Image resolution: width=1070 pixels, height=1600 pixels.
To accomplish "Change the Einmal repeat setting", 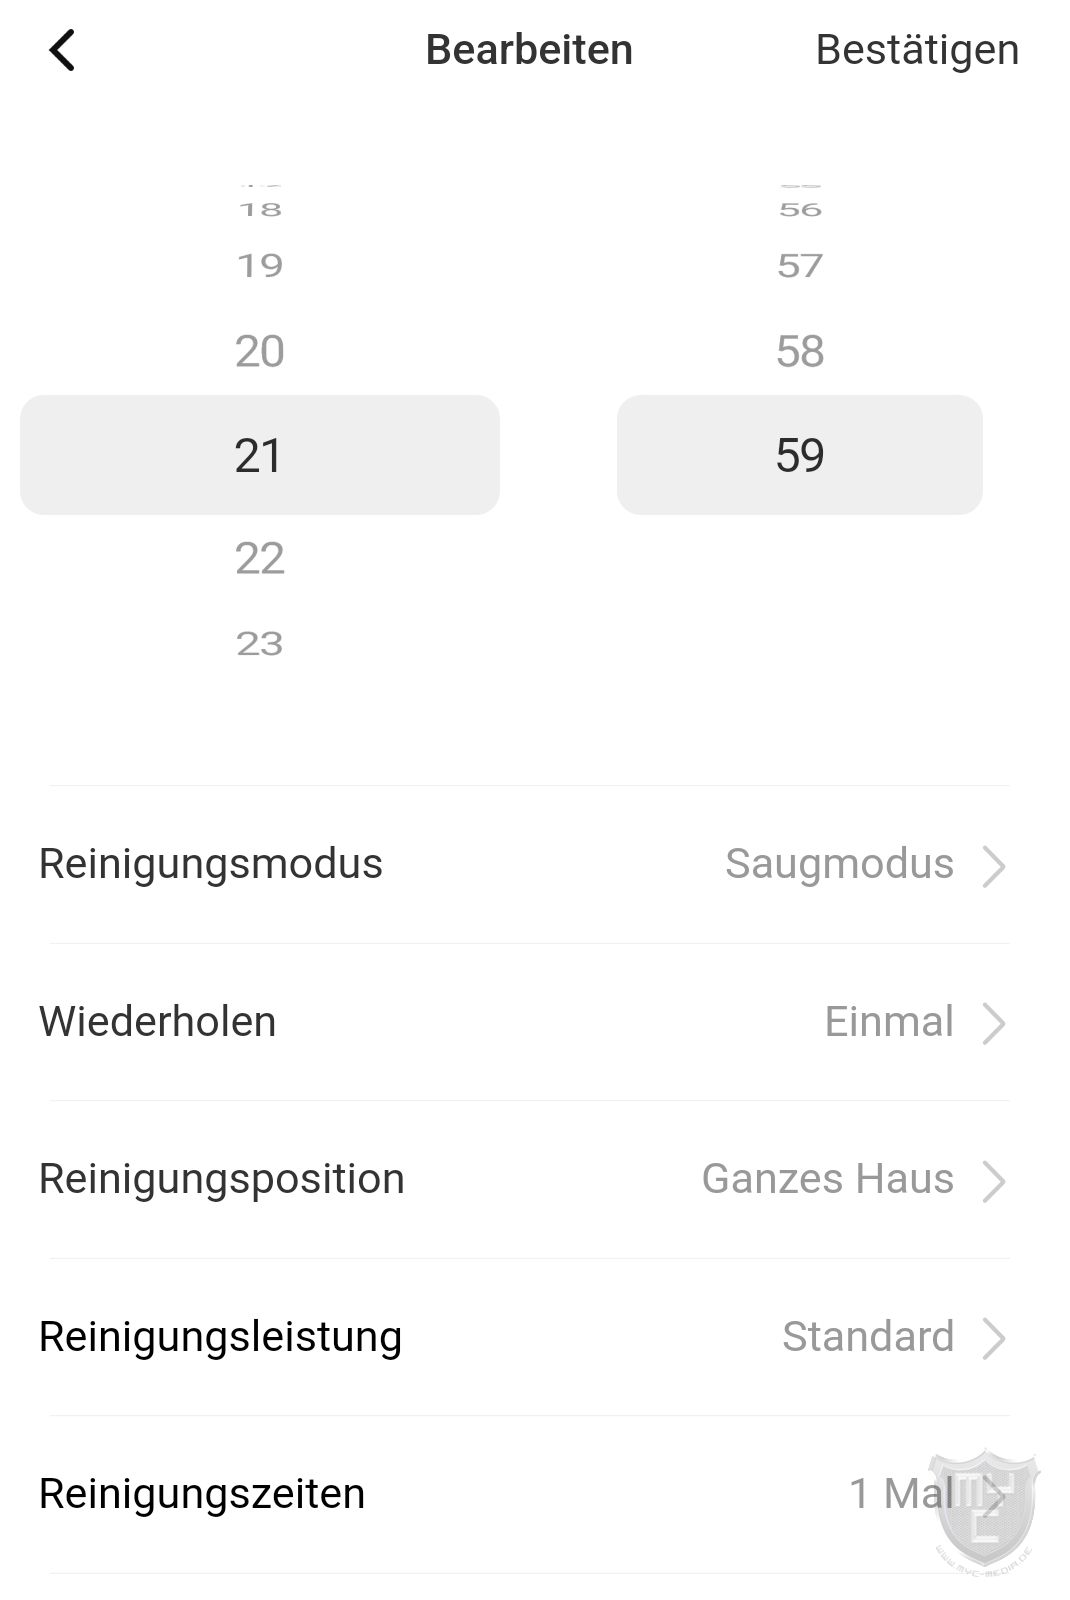I will (x=889, y=1022).
